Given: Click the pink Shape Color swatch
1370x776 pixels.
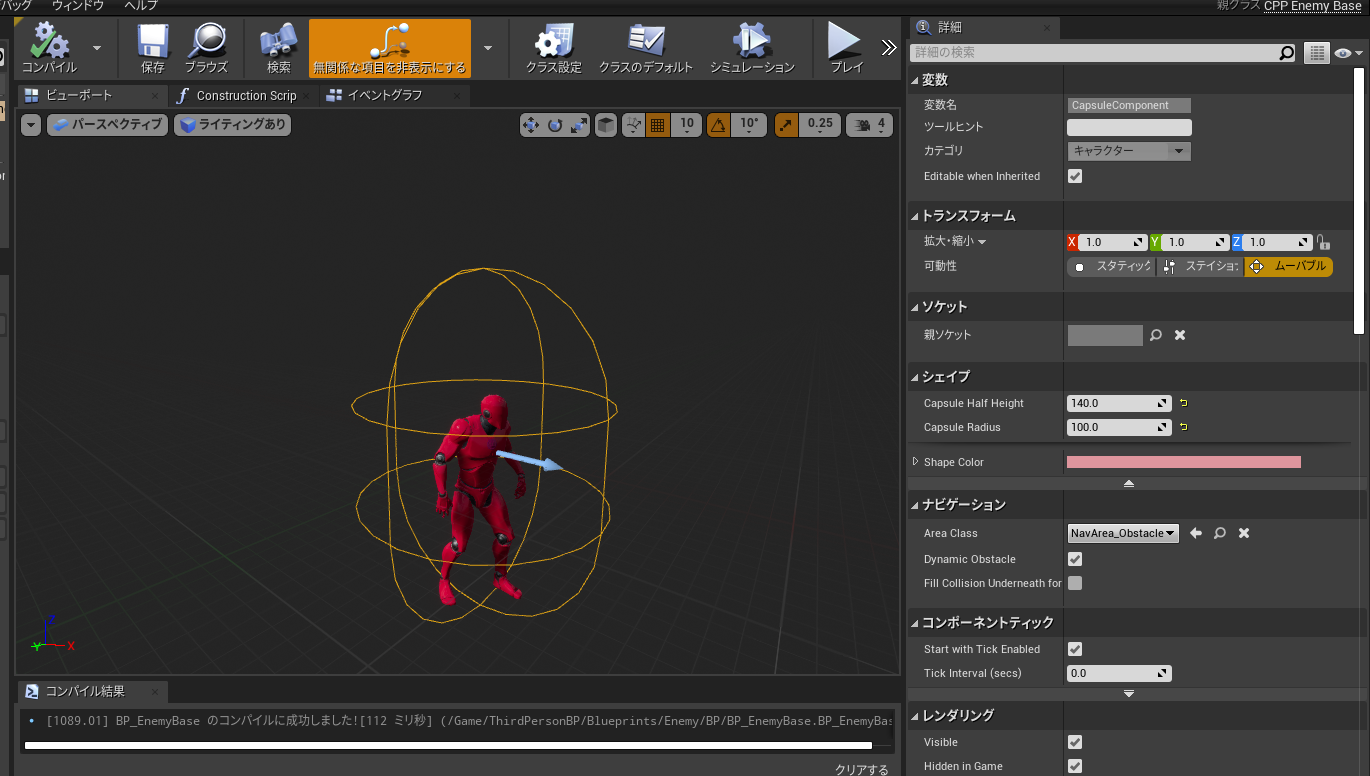Looking at the screenshot, I should 1183,462.
